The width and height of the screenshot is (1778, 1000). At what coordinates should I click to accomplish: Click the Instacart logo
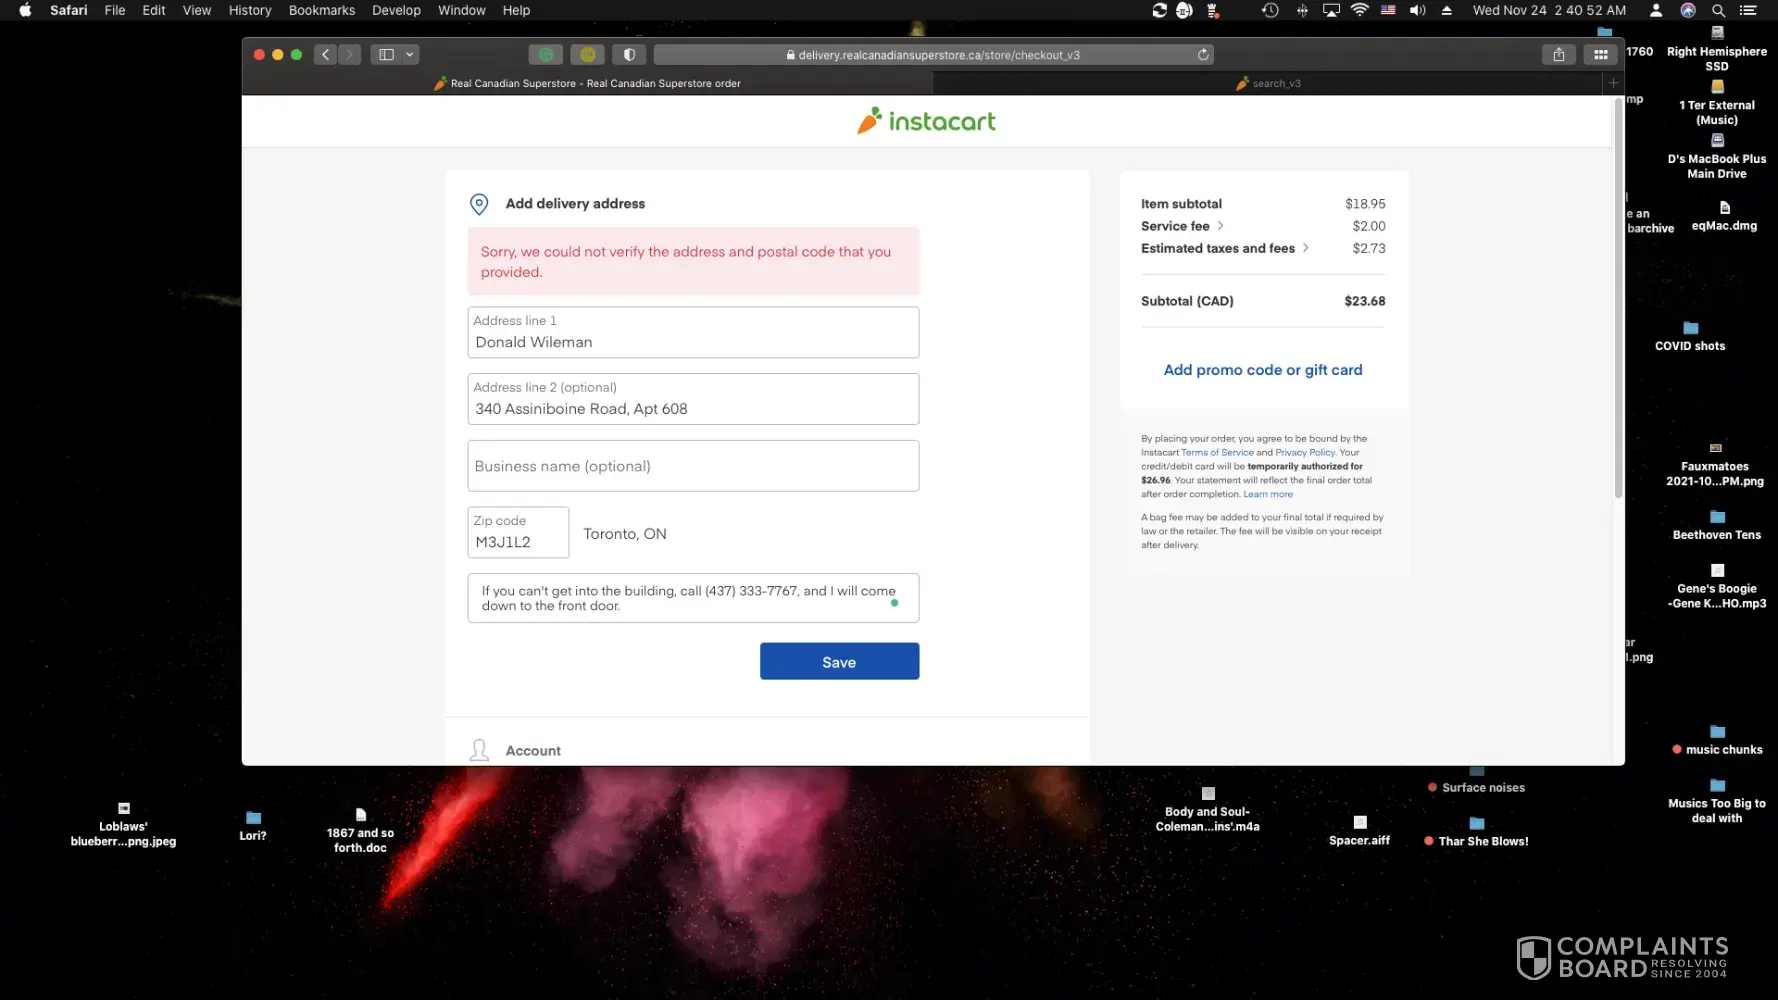tap(926, 121)
